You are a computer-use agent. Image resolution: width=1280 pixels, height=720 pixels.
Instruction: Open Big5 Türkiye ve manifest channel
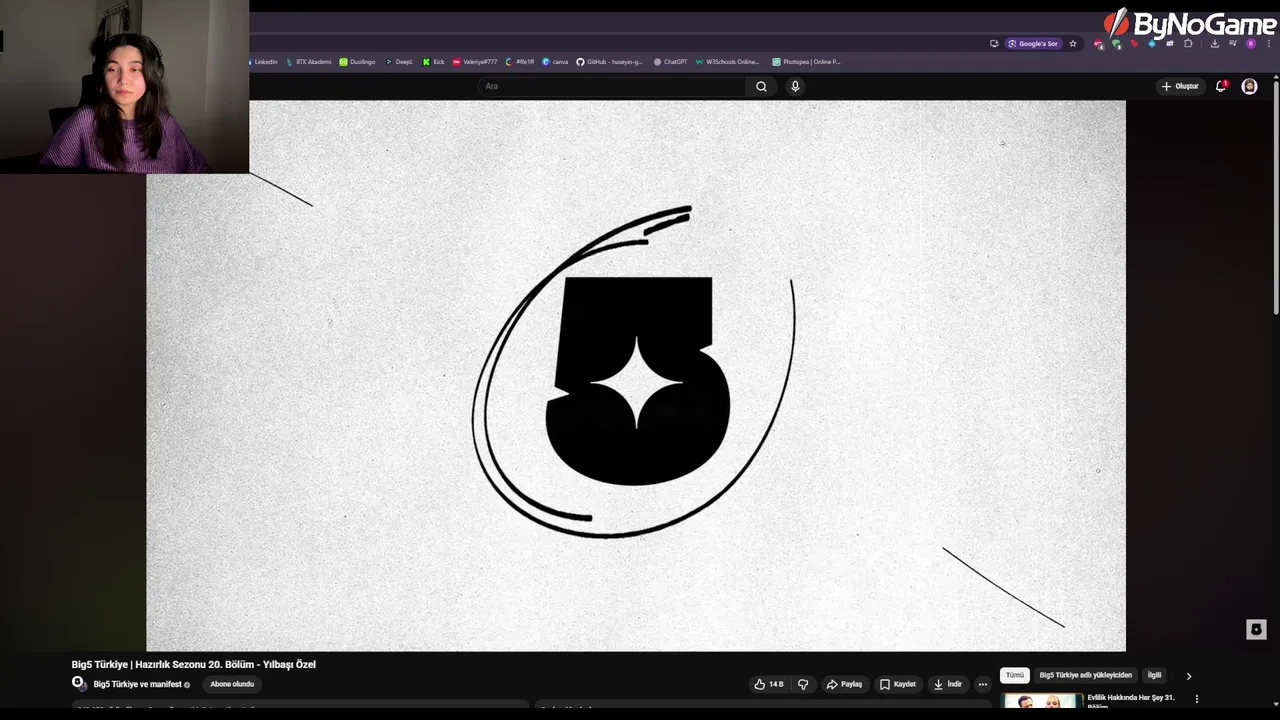(x=137, y=684)
